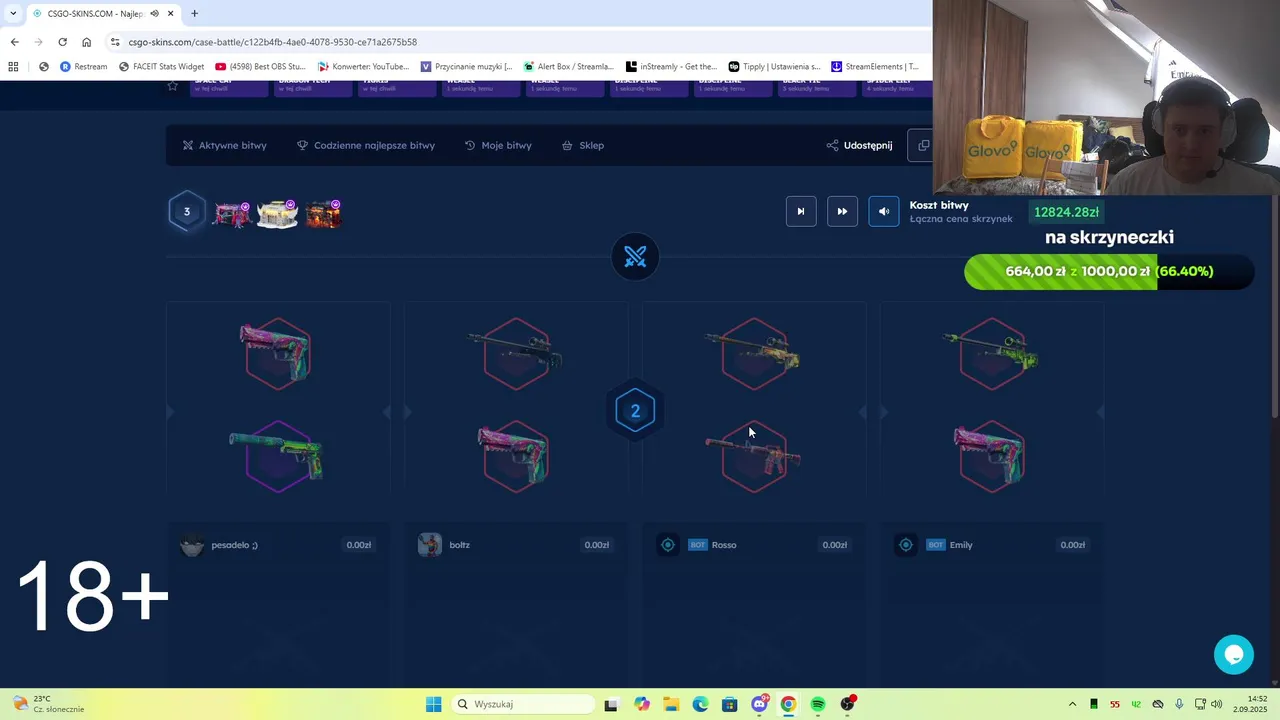Open Discord from taskbar
1280x720 pixels.
coord(759,704)
